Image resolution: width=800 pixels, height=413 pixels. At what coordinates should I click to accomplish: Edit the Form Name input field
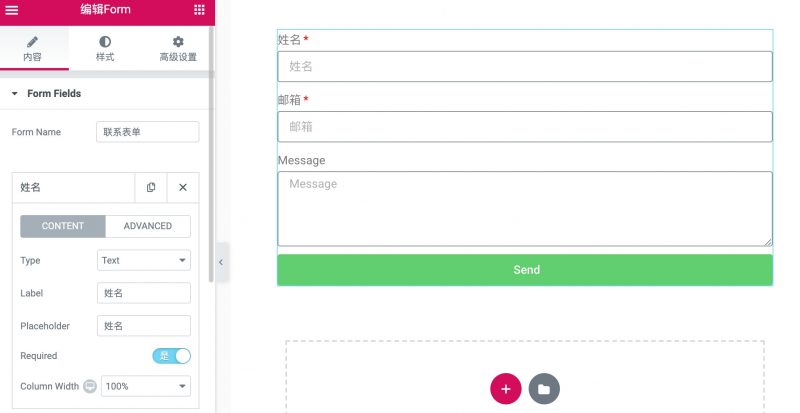(x=147, y=132)
